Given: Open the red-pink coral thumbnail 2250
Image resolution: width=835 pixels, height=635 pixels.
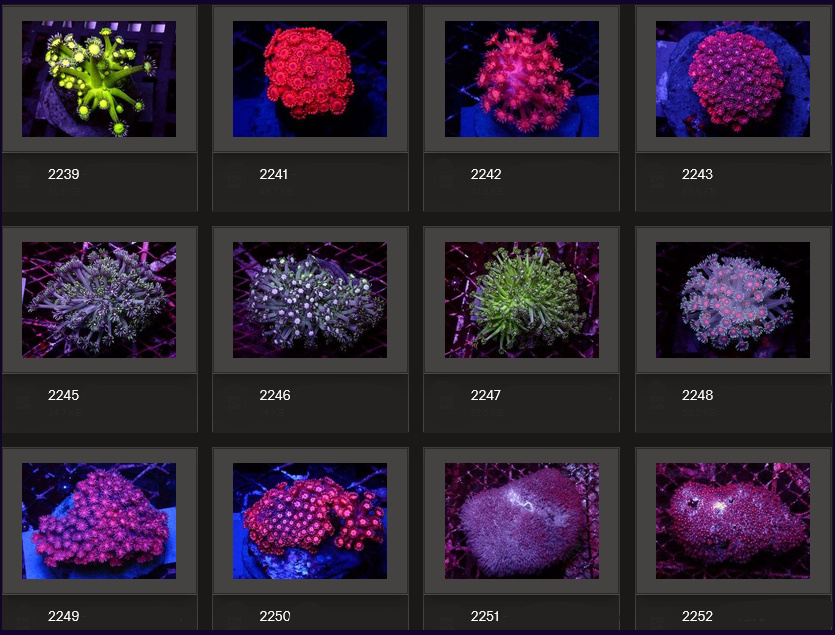Looking at the screenshot, I should [x=310, y=521].
